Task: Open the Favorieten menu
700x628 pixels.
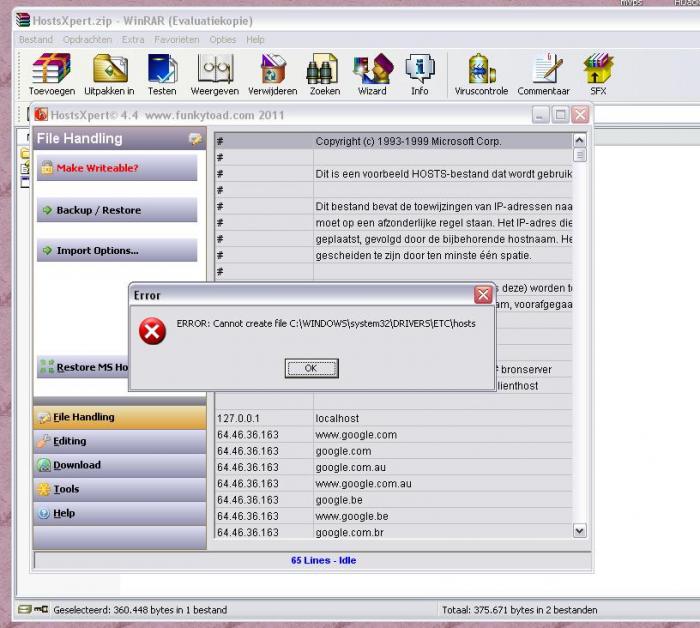Action: pyautogui.click(x=177, y=40)
